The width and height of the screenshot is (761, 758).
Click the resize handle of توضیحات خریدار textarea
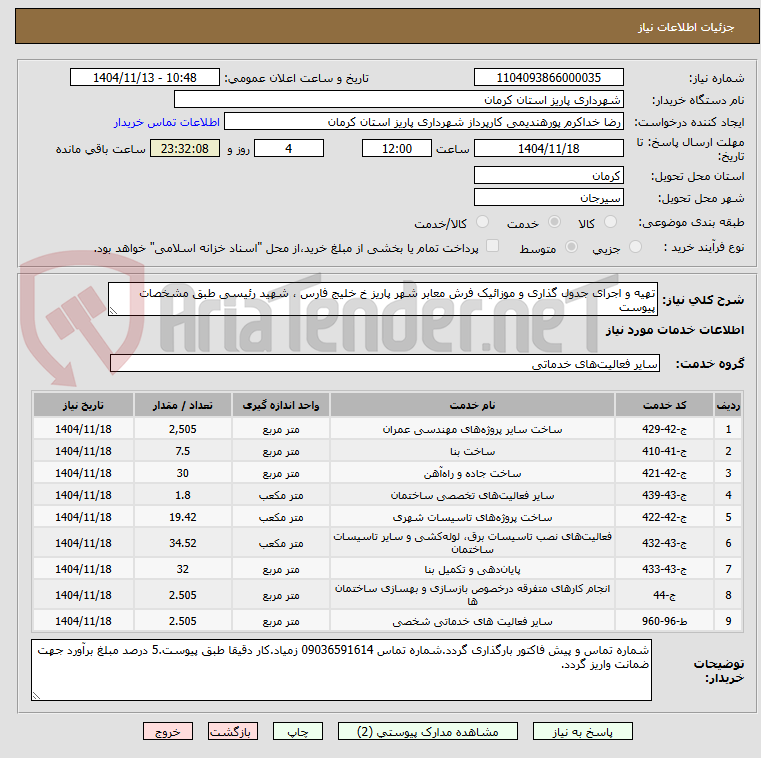click(x=36, y=696)
